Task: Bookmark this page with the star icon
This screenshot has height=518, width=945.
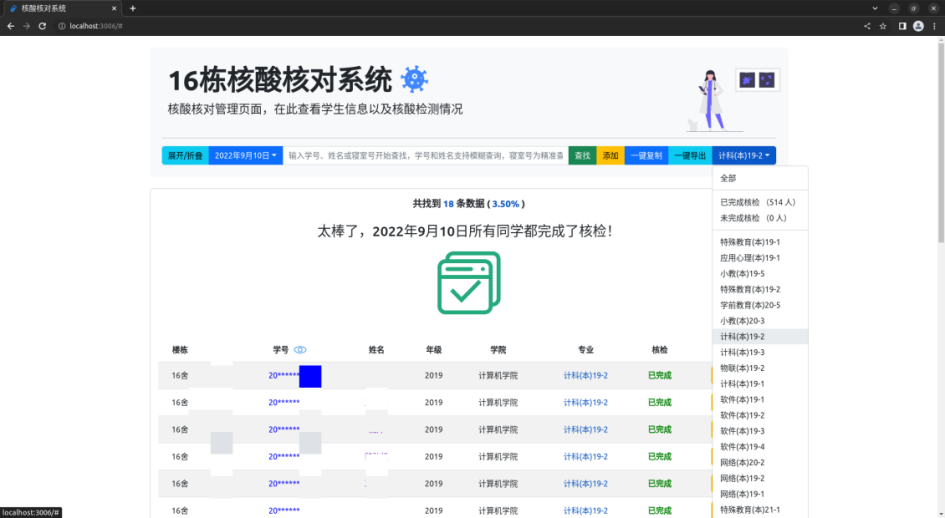Action: point(883,25)
